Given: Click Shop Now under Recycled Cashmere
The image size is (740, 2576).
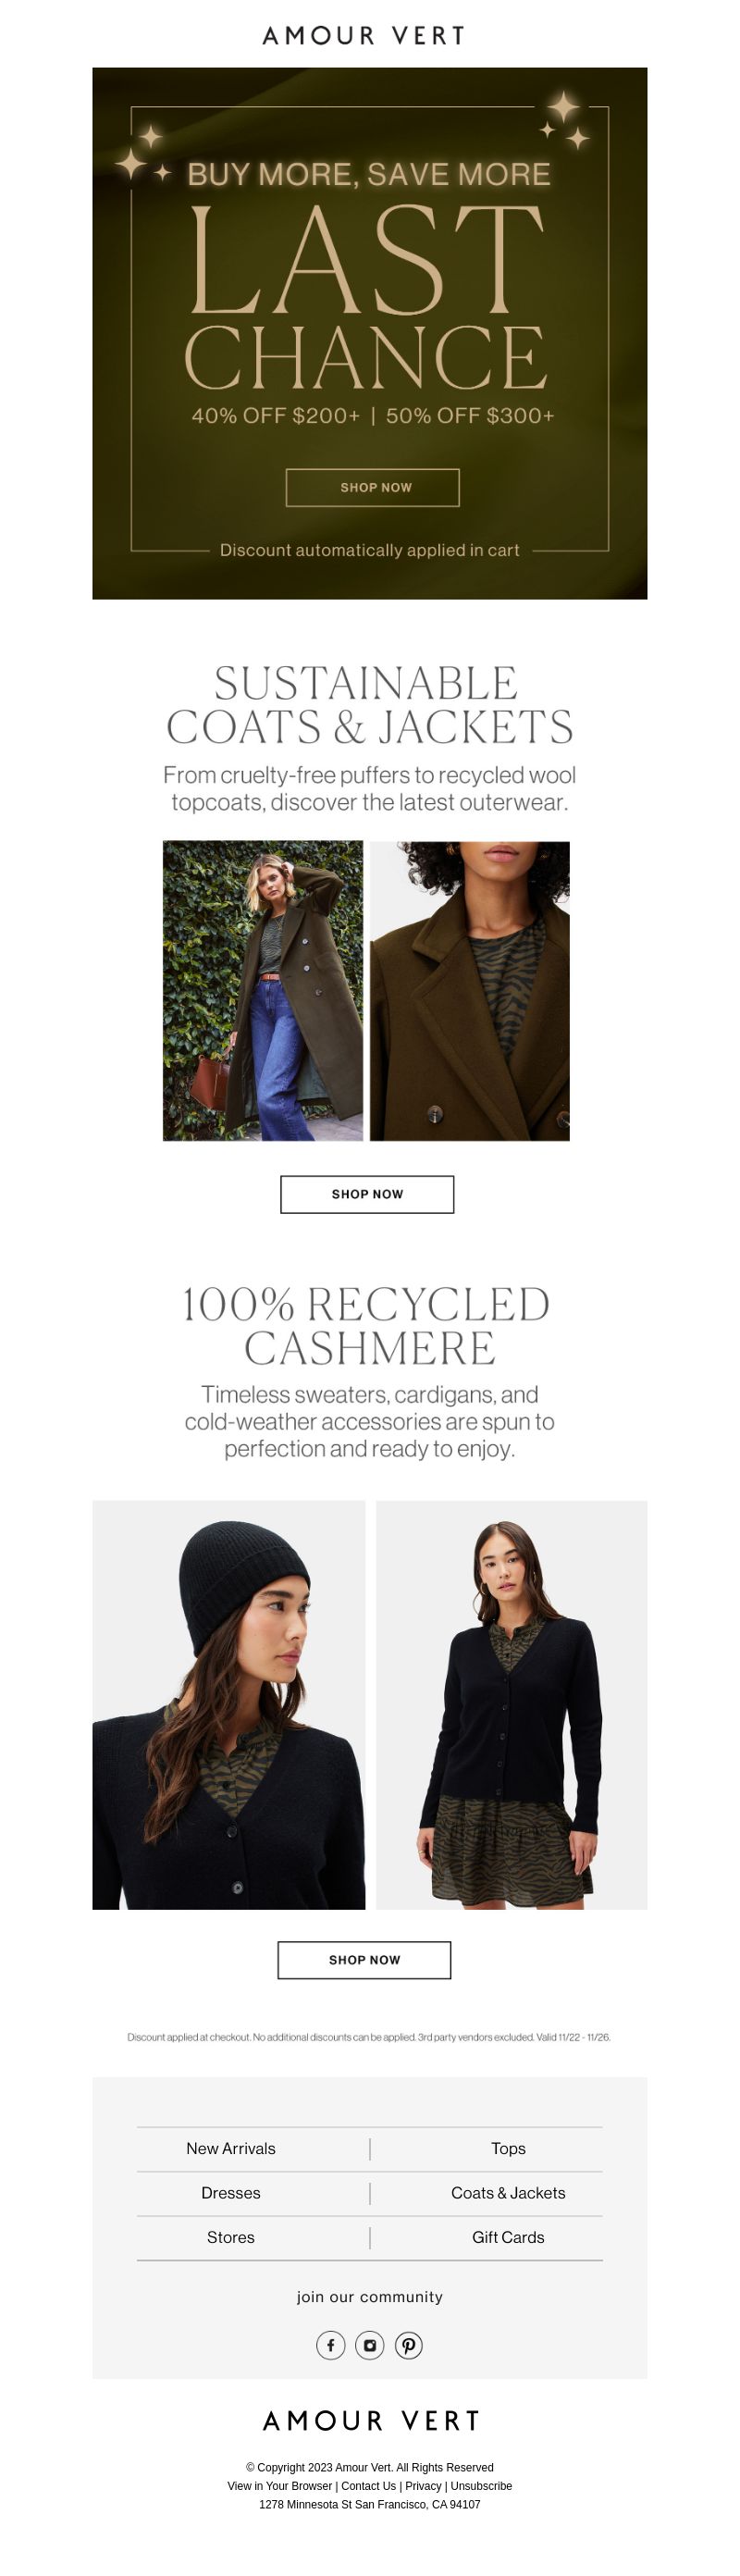Looking at the screenshot, I should click(x=364, y=1960).
